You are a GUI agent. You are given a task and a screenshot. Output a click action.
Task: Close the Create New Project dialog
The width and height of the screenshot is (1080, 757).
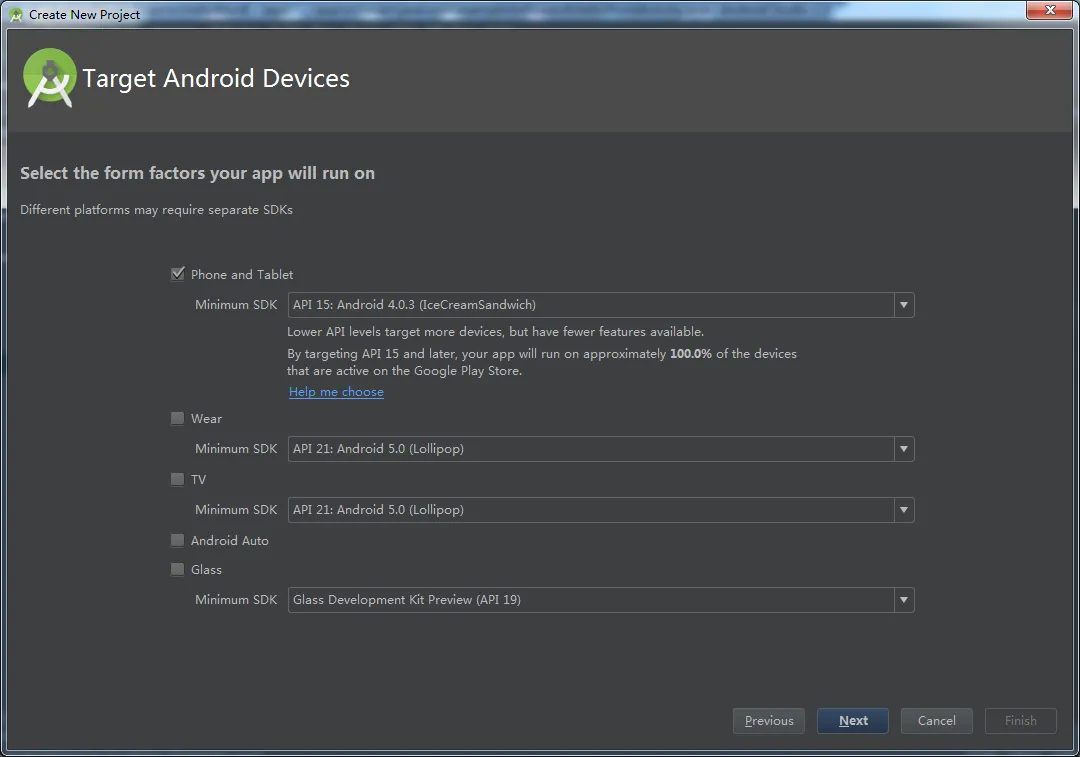[1049, 10]
